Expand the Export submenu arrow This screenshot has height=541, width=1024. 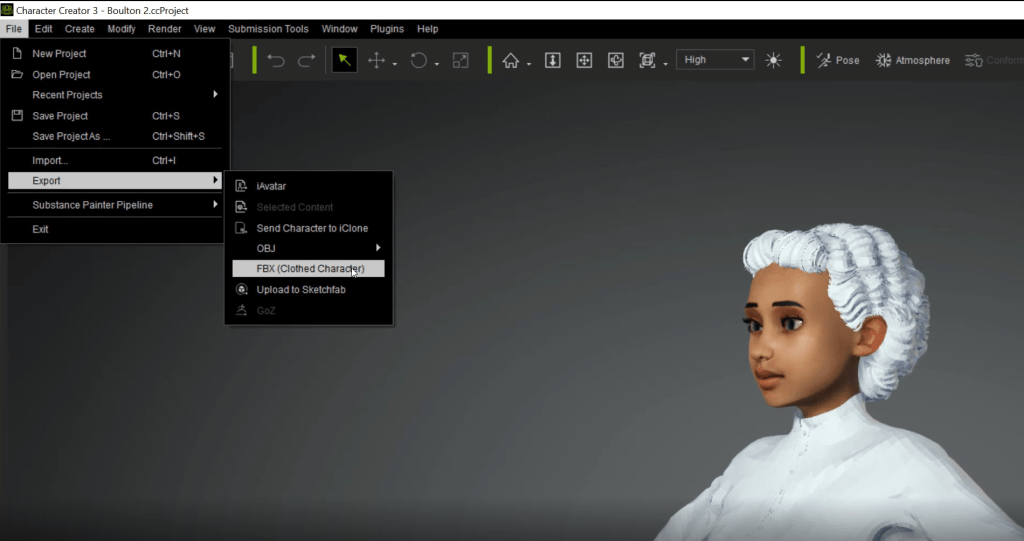215,180
